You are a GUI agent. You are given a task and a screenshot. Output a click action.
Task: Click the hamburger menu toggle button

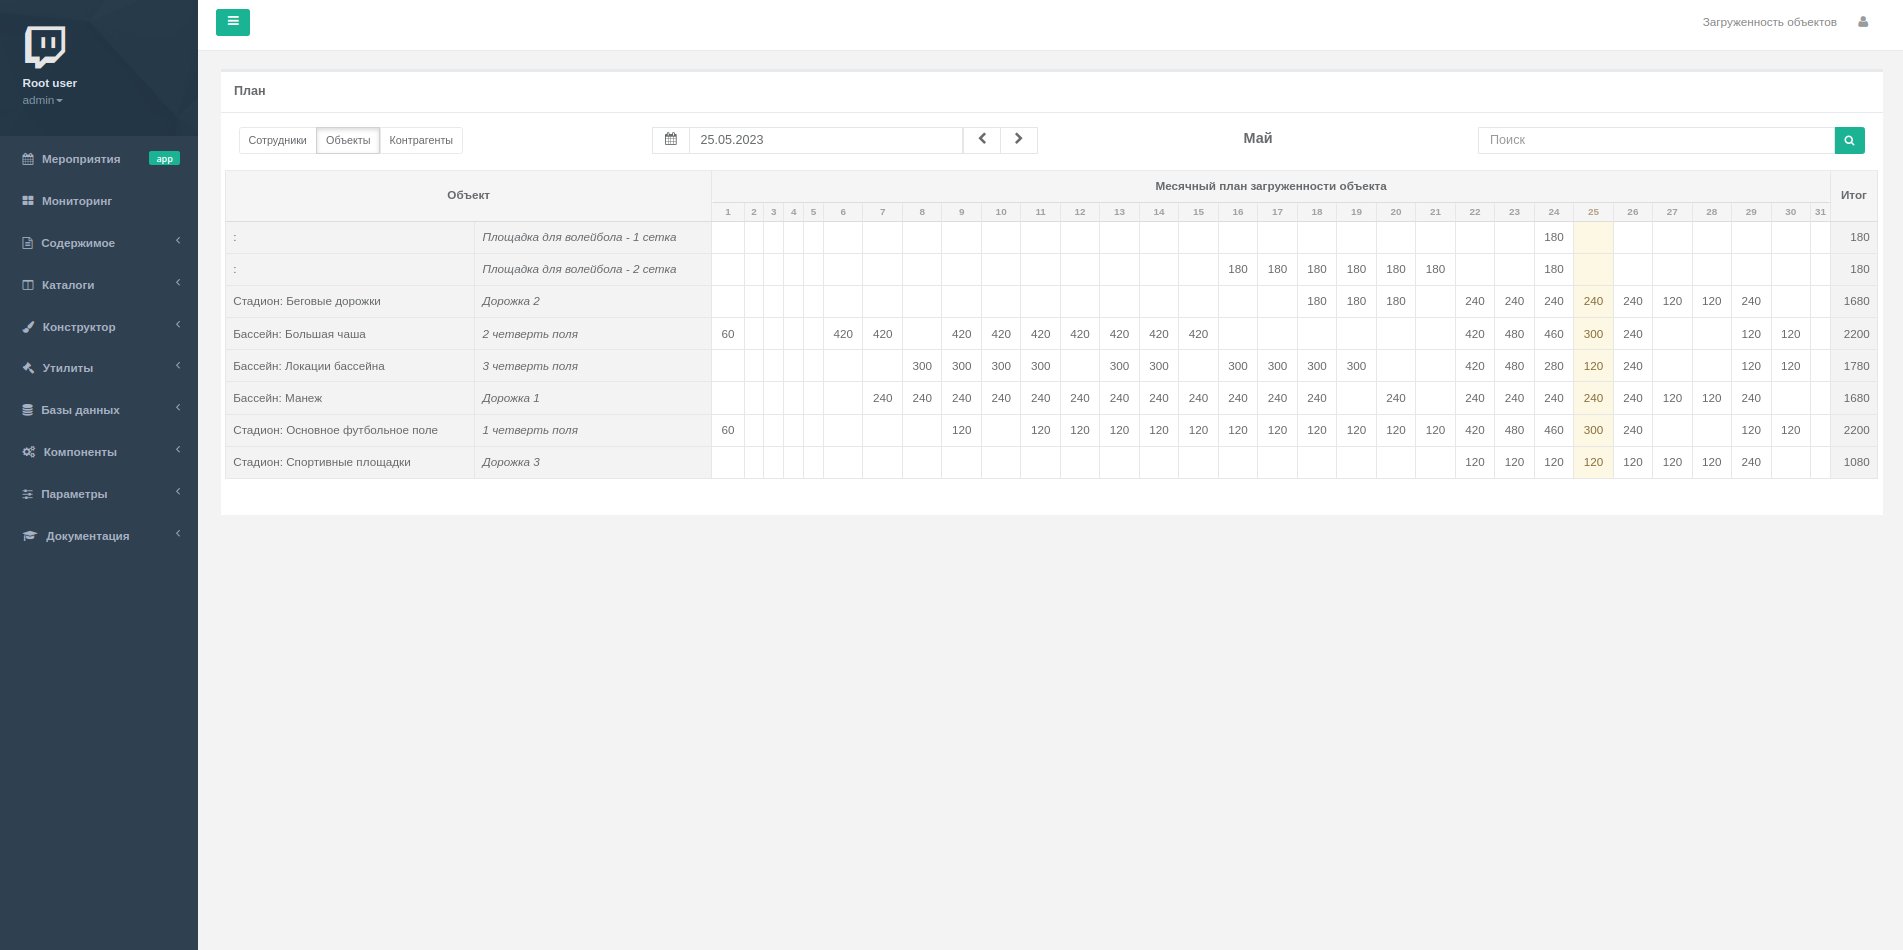coord(232,22)
